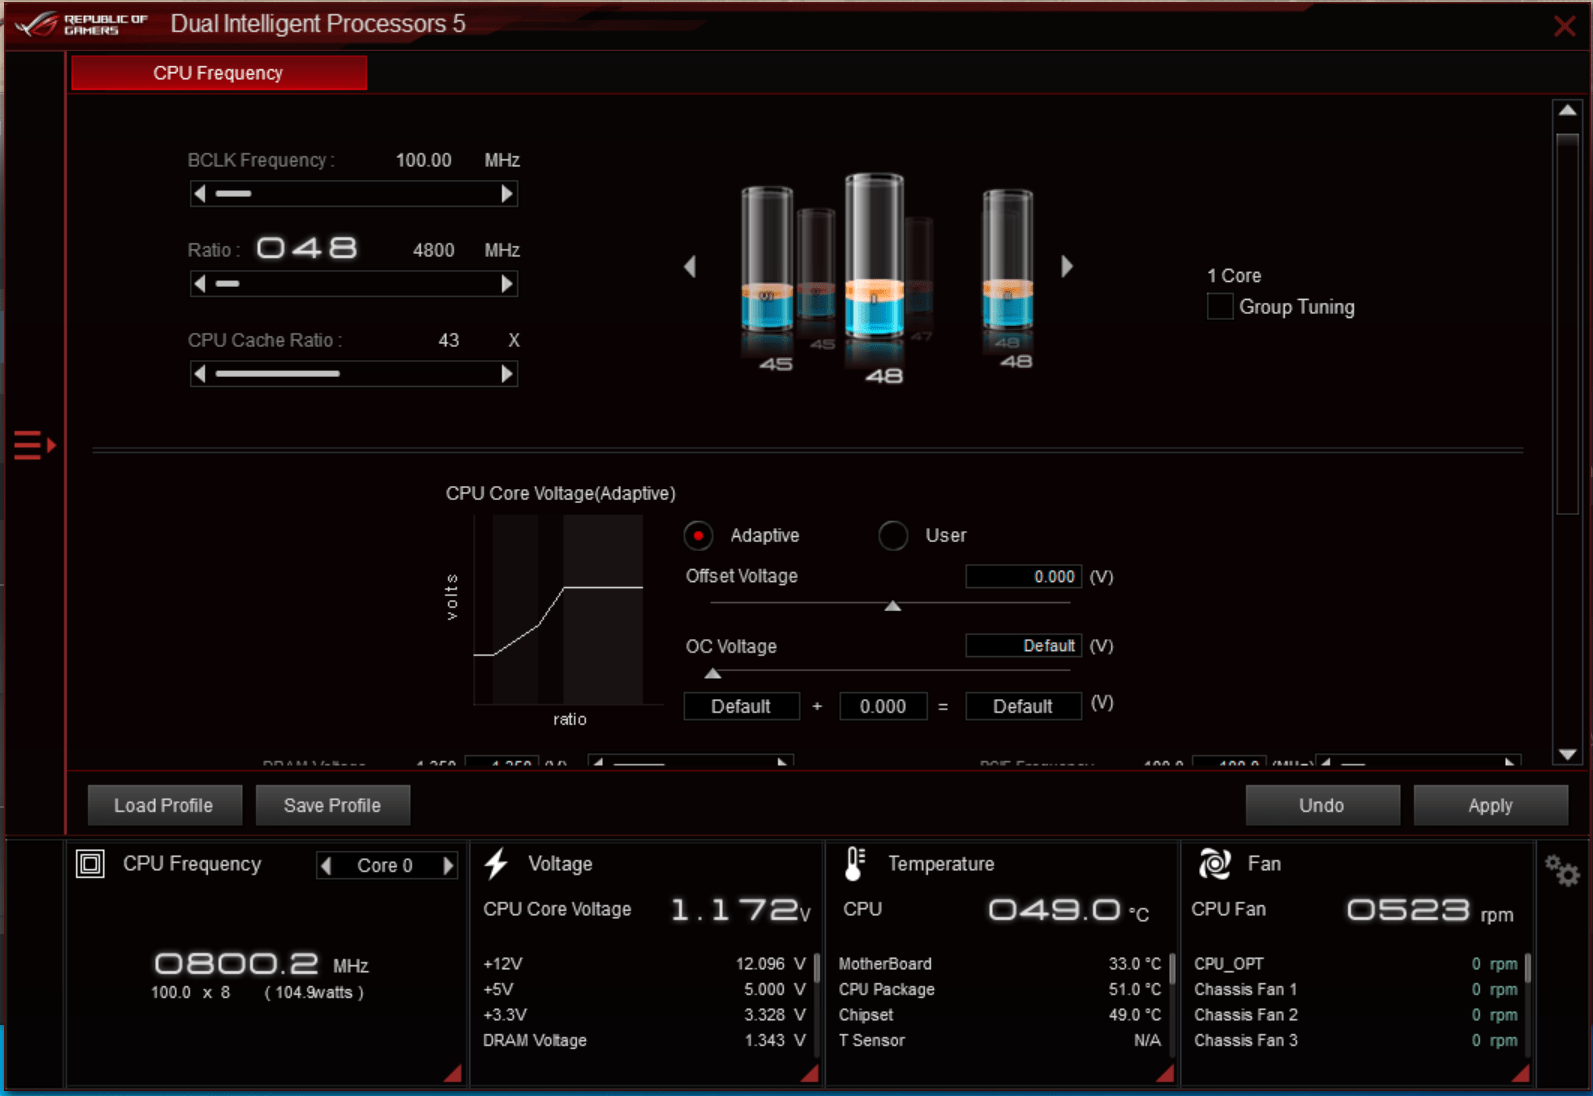Increase BCLK Frequency with right arrow
1593x1096 pixels.
point(507,194)
